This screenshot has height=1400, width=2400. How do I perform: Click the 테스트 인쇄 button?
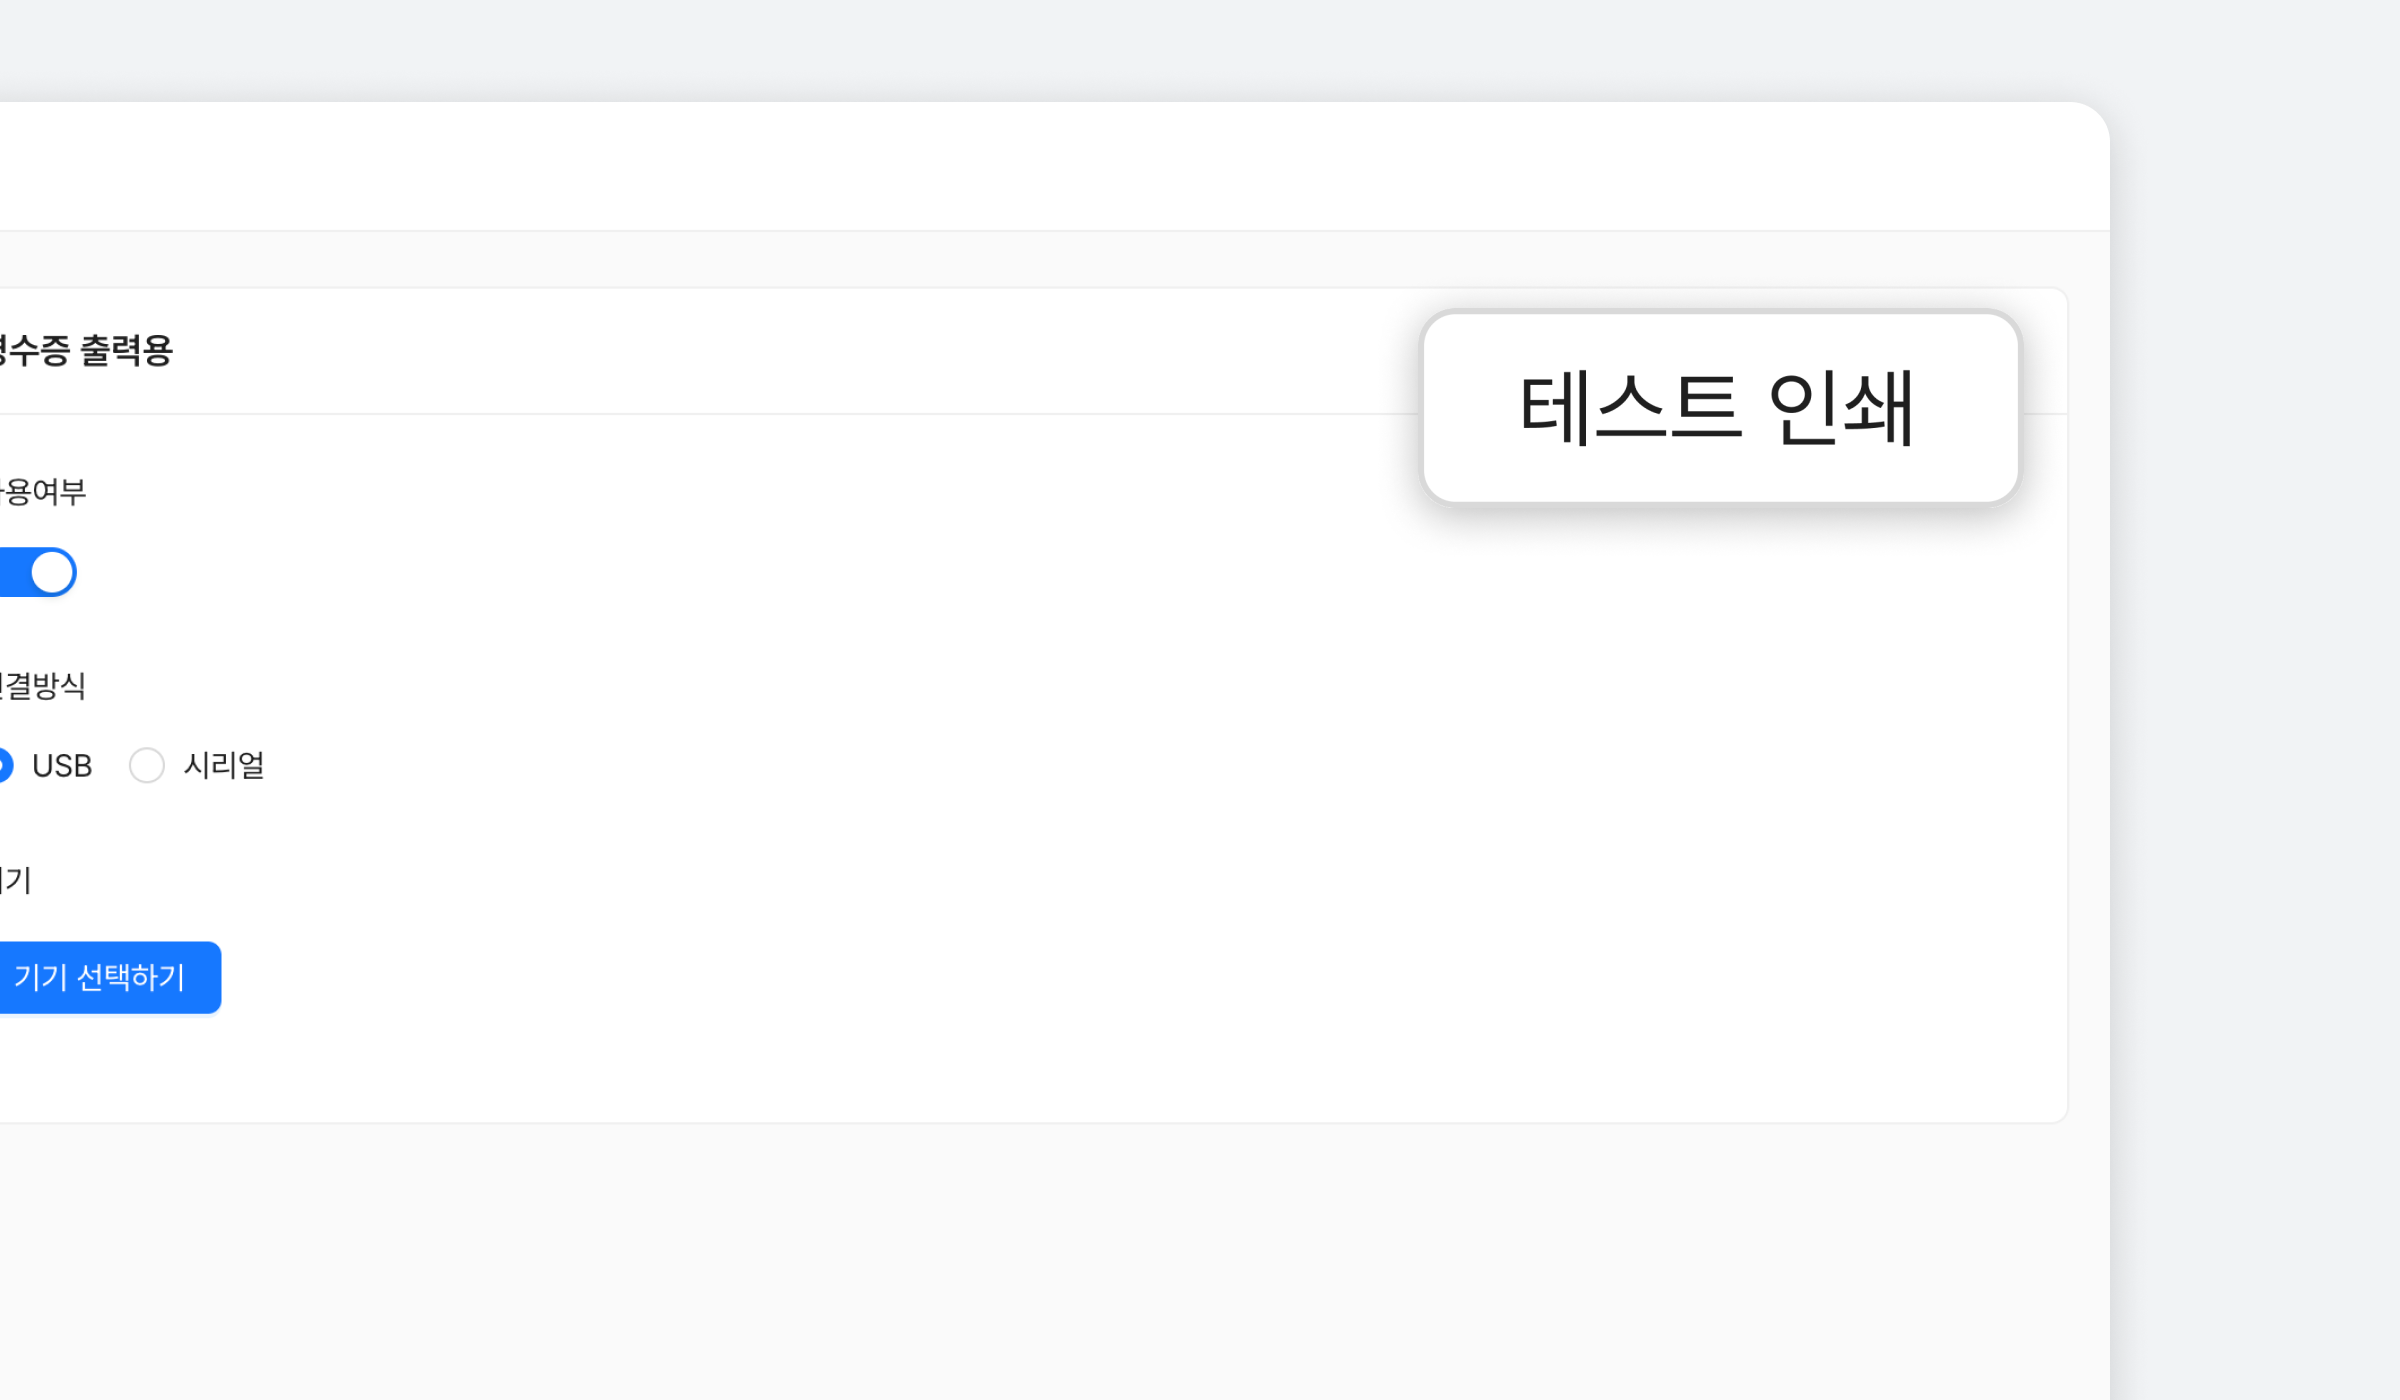pos(1719,407)
